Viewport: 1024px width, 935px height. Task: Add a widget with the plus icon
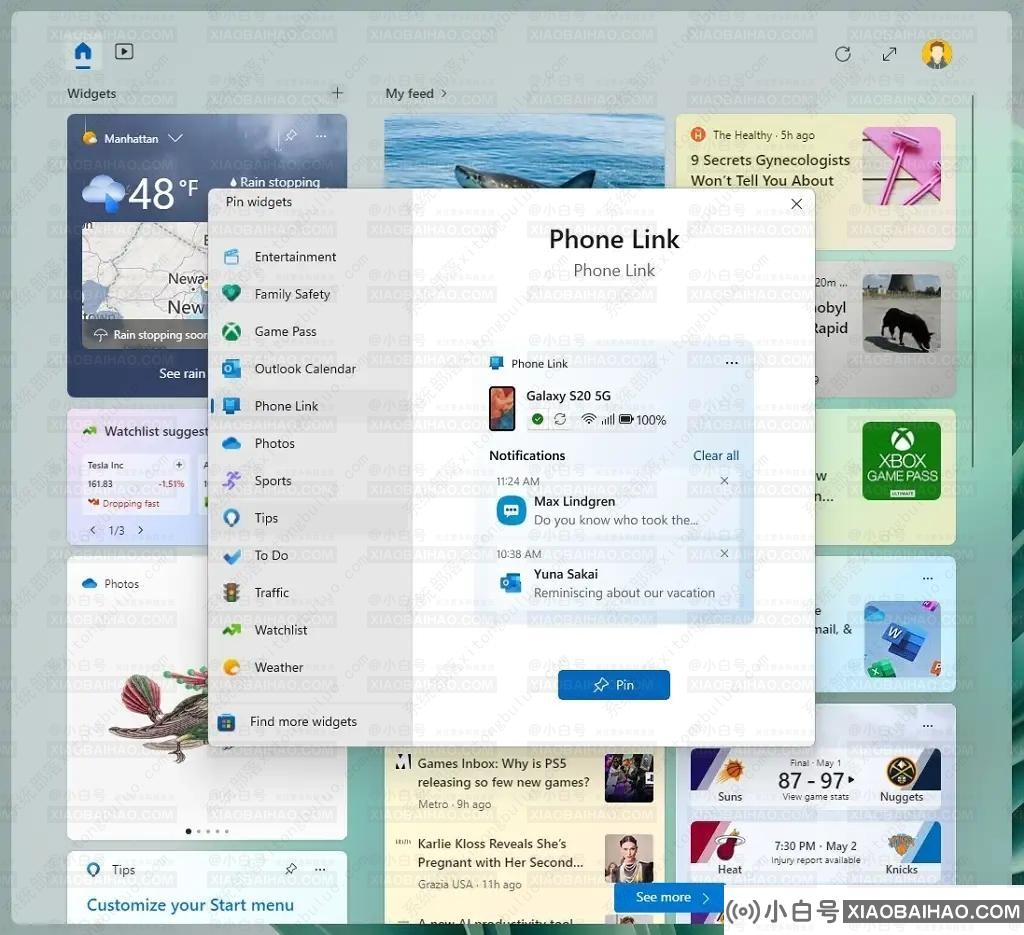click(337, 93)
